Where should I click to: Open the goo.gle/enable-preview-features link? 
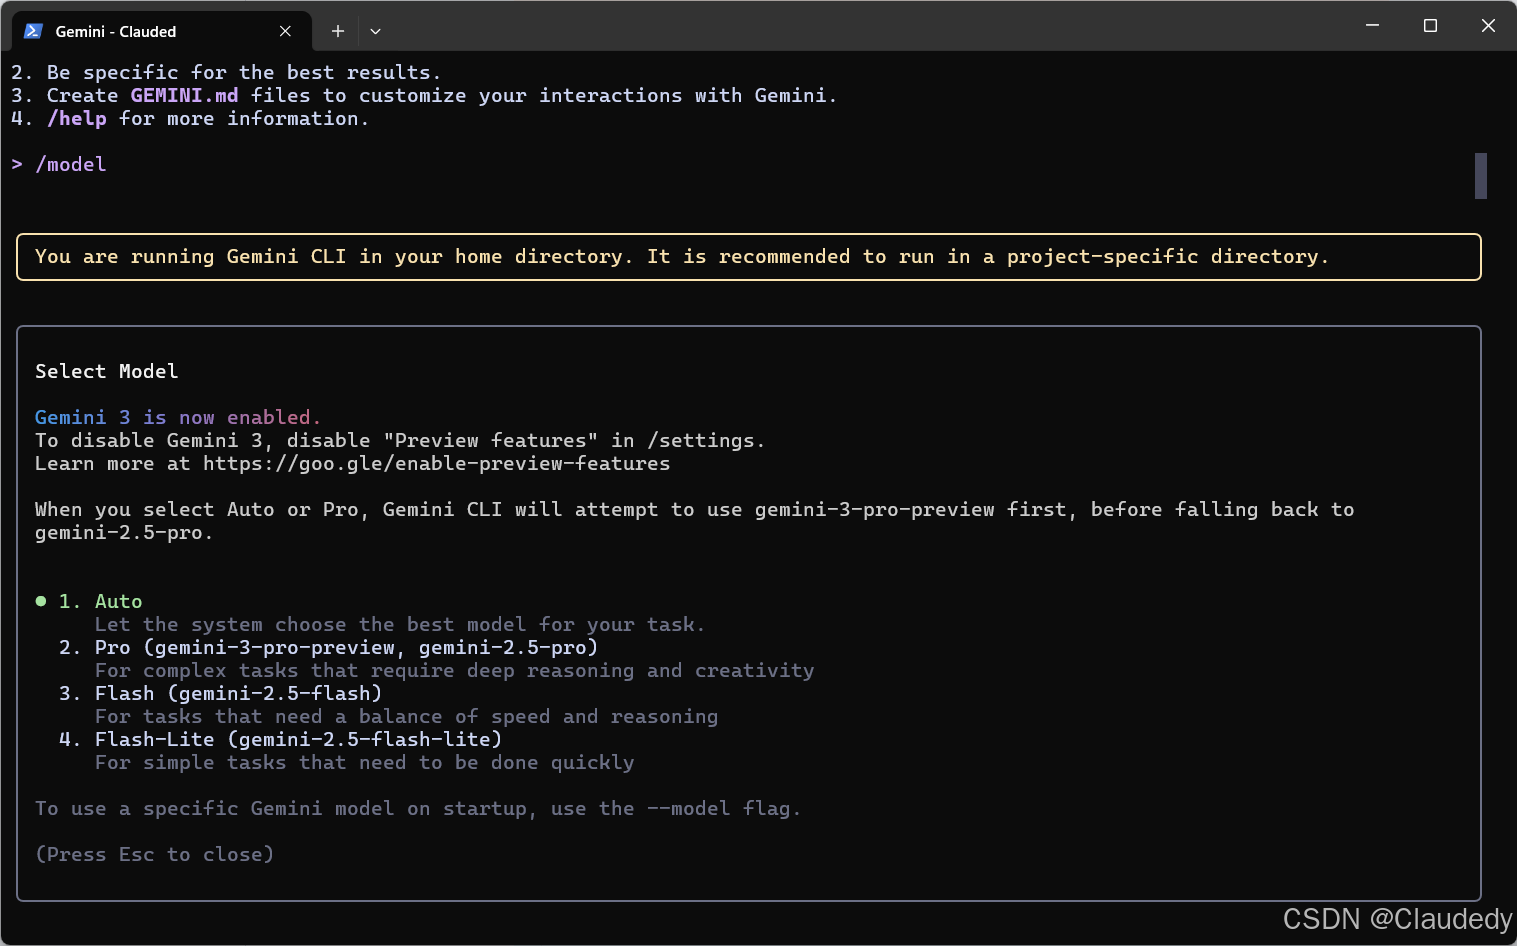[x=436, y=463]
